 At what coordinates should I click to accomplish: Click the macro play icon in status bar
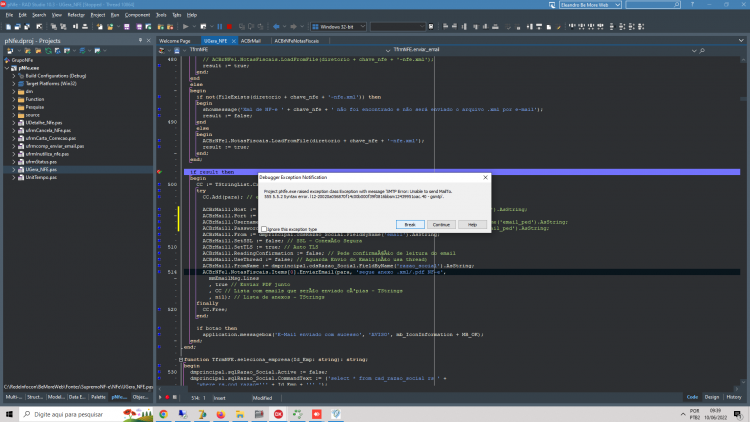click(160, 398)
